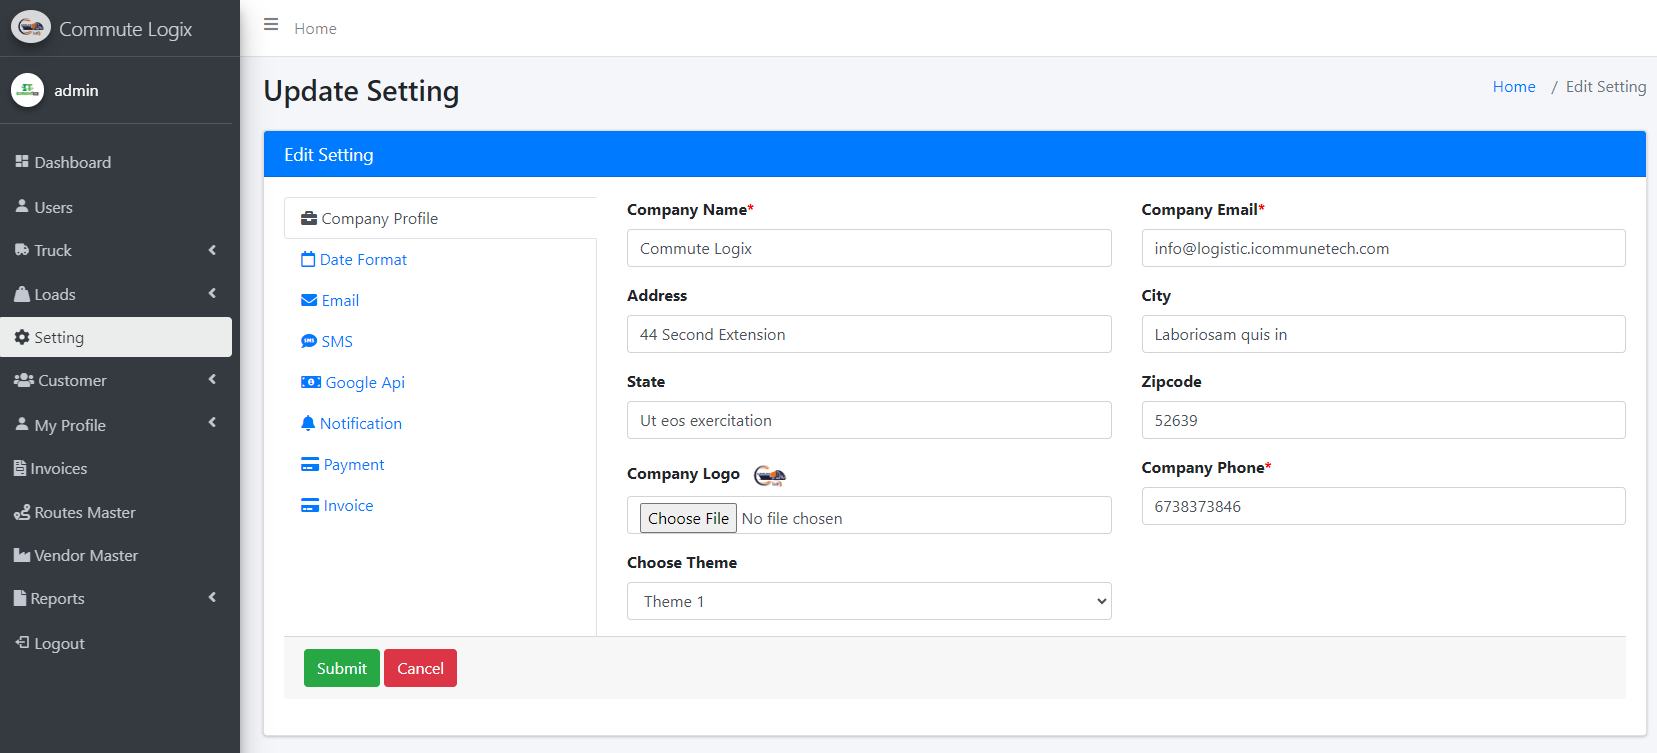Screen dimensions: 1657x753
Task: Open the Invoices sidebar item
Action: point(58,468)
